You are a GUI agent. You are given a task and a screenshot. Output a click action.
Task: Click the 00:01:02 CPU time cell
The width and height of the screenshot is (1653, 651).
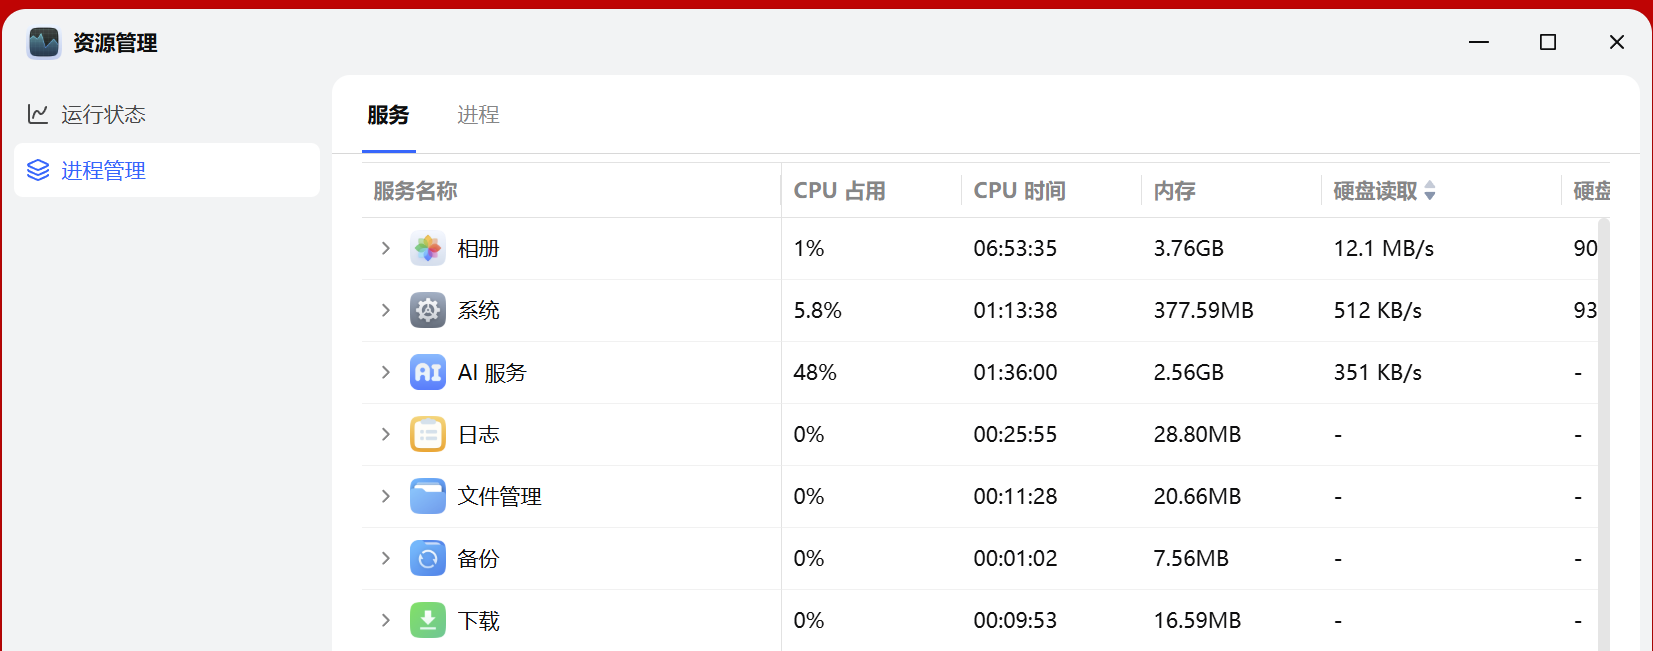click(x=1015, y=558)
